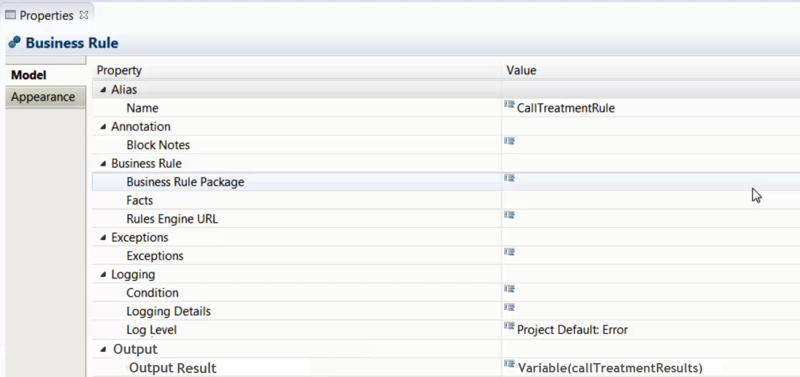Viewport: 800px width, 377px height.
Task: Select the Facts property row
Action: pyautogui.click(x=446, y=200)
